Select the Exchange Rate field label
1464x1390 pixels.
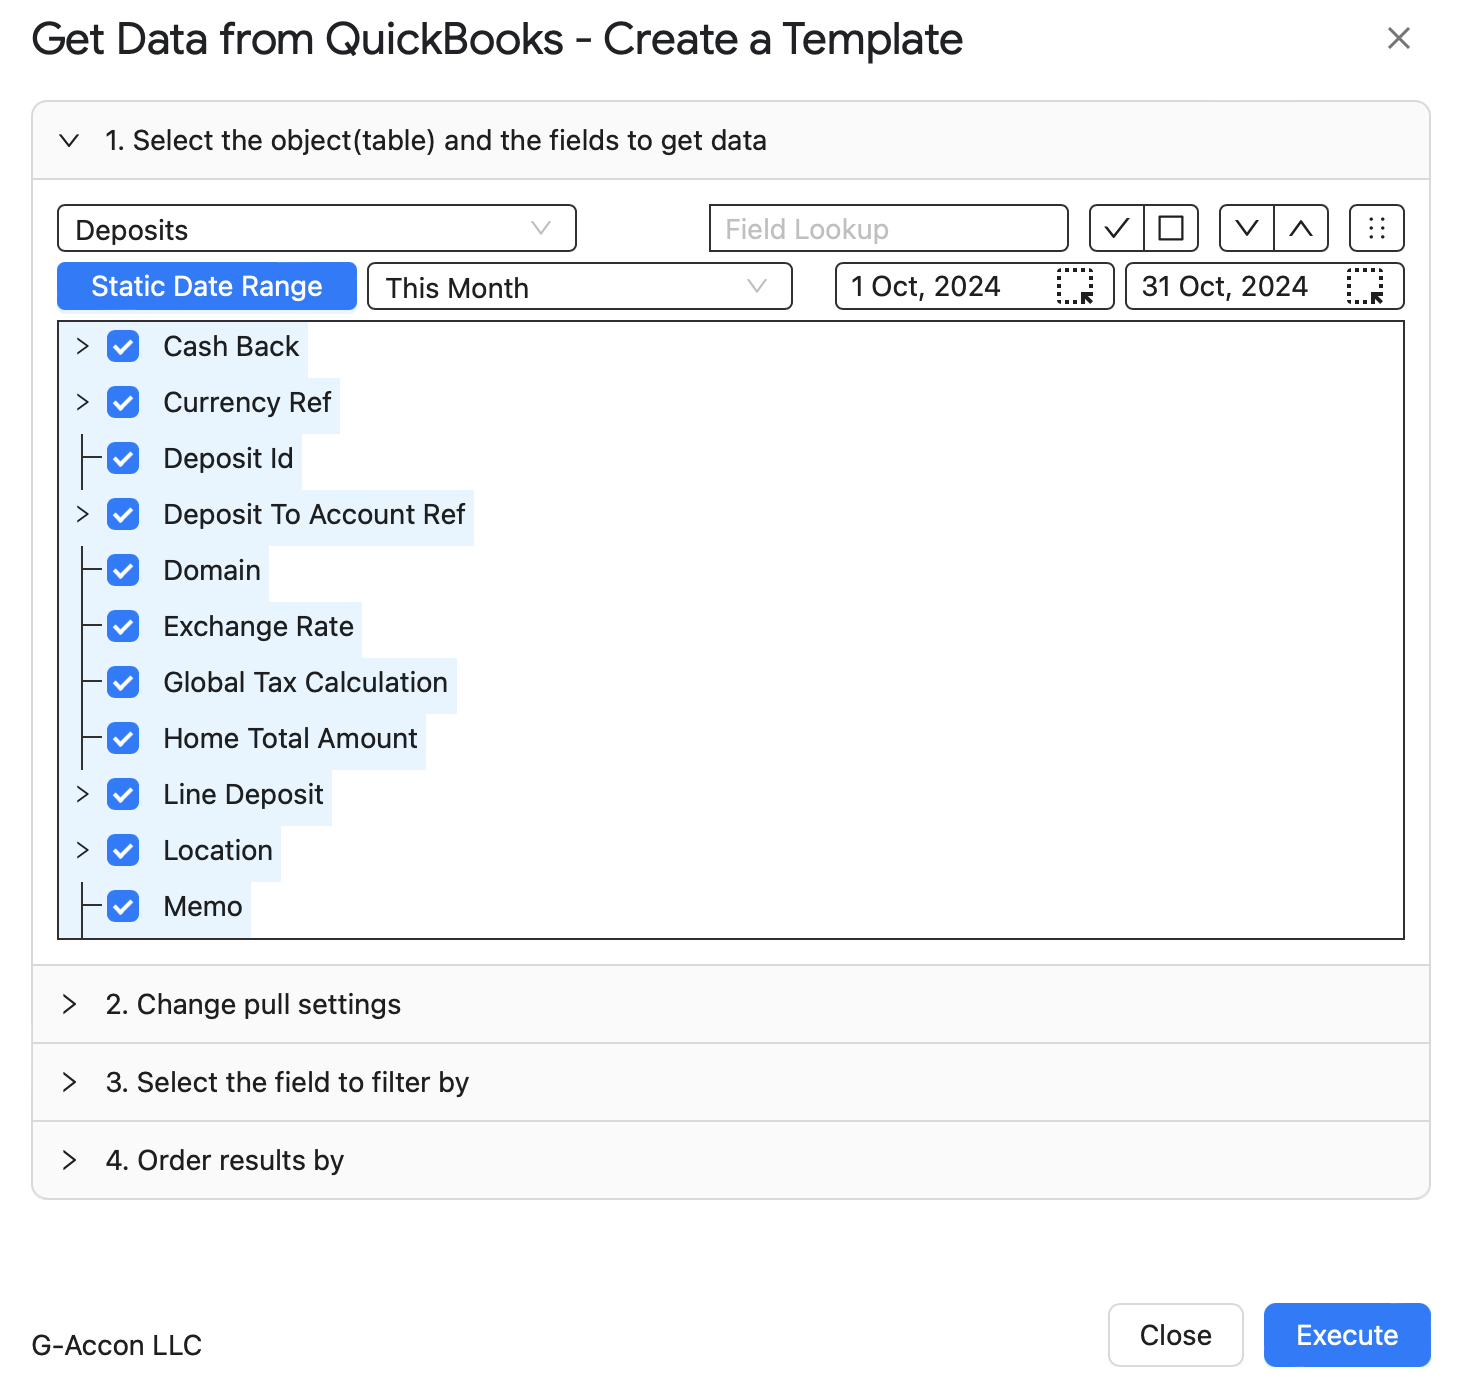(258, 626)
